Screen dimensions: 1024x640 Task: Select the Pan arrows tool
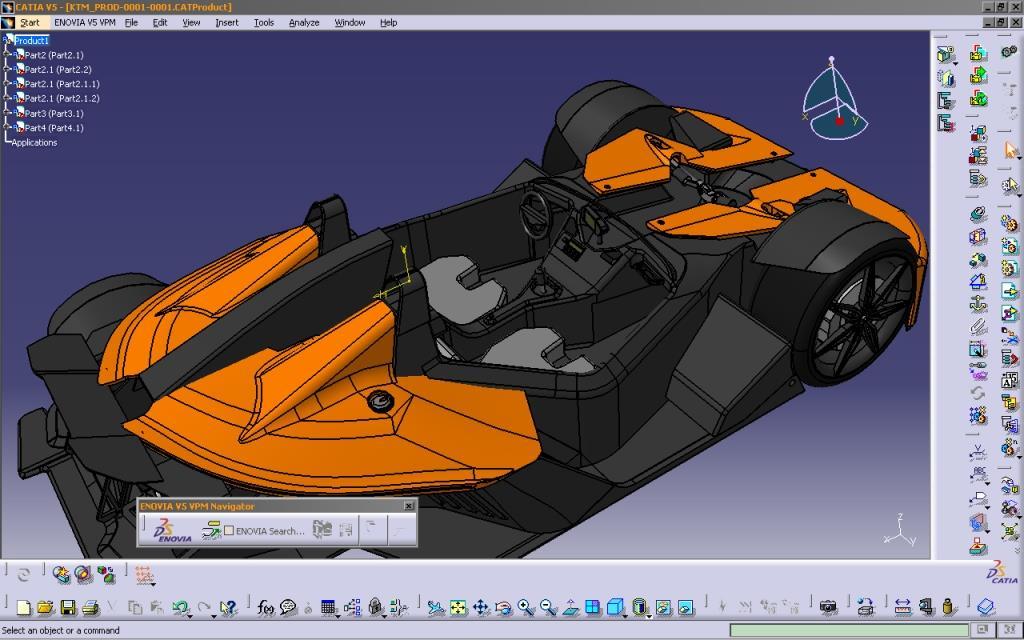(481, 608)
